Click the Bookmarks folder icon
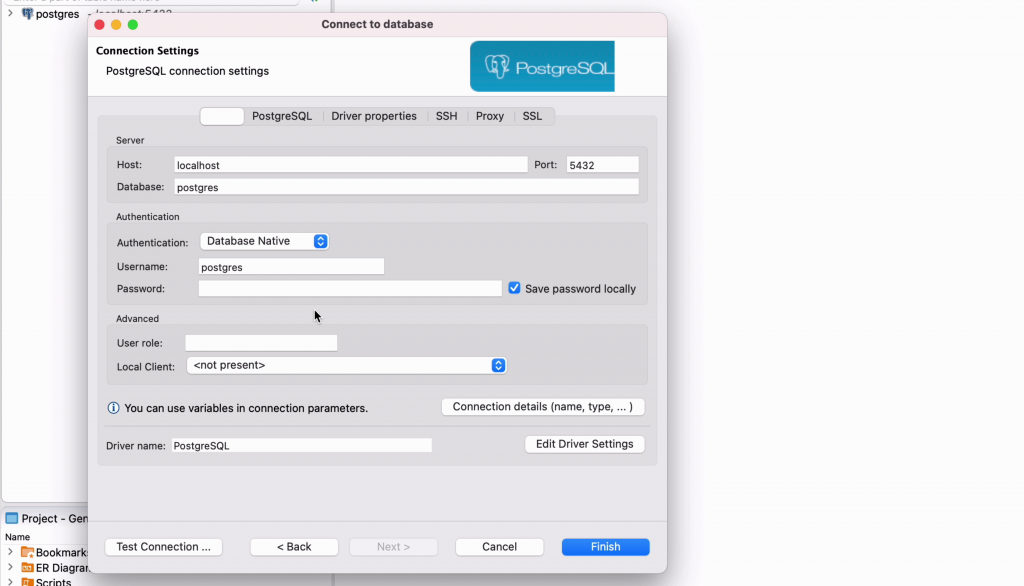The image size is (1024, 586). coord(27,553)
